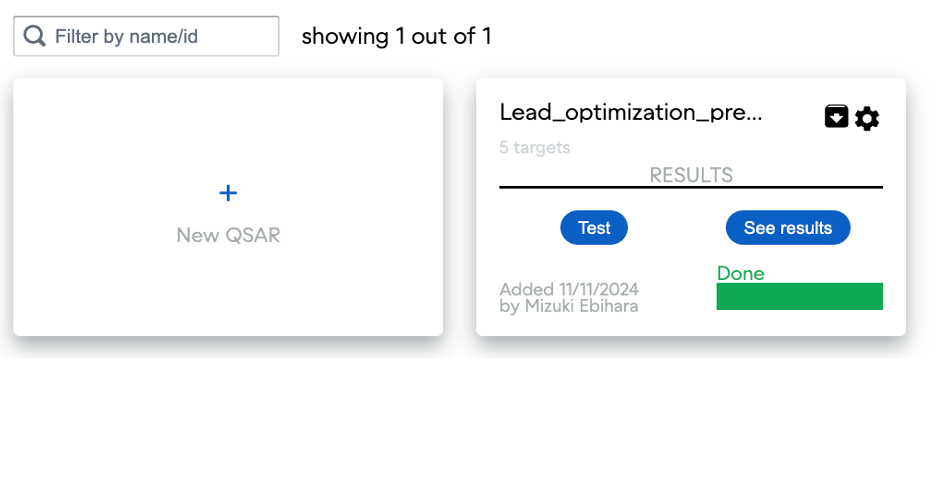The height and width of the screenshot is (480, 936).
Task: Open the Lead_optimization_pre... model title
Action: click(x=631, y=112)
